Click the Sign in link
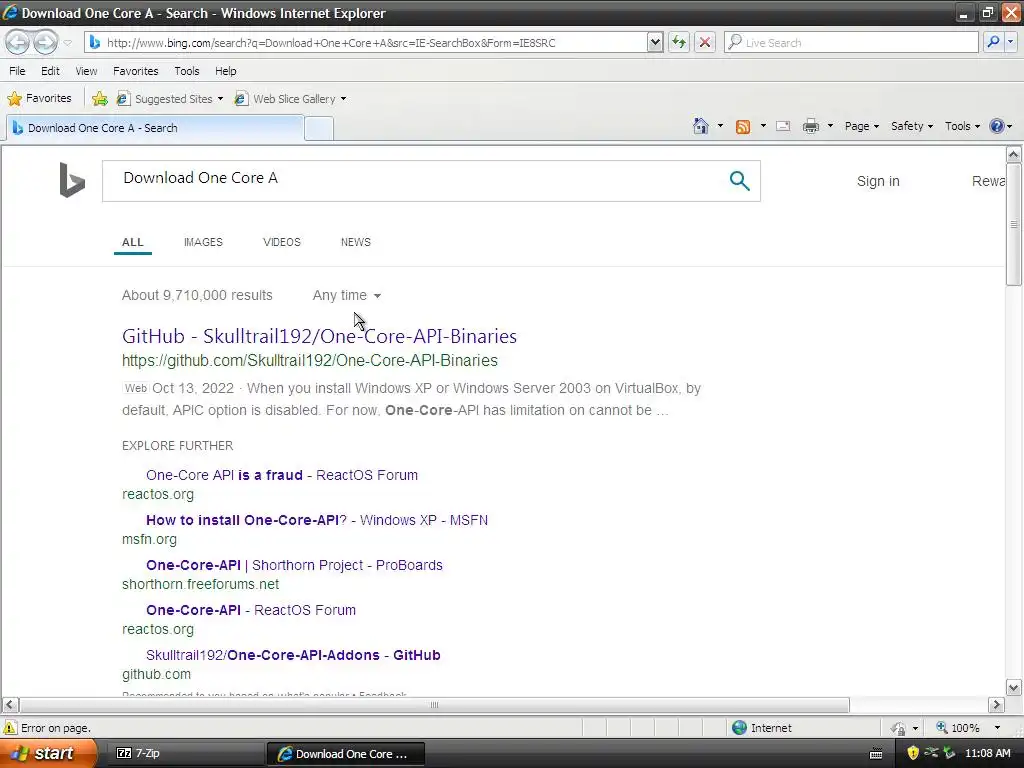 878,181
